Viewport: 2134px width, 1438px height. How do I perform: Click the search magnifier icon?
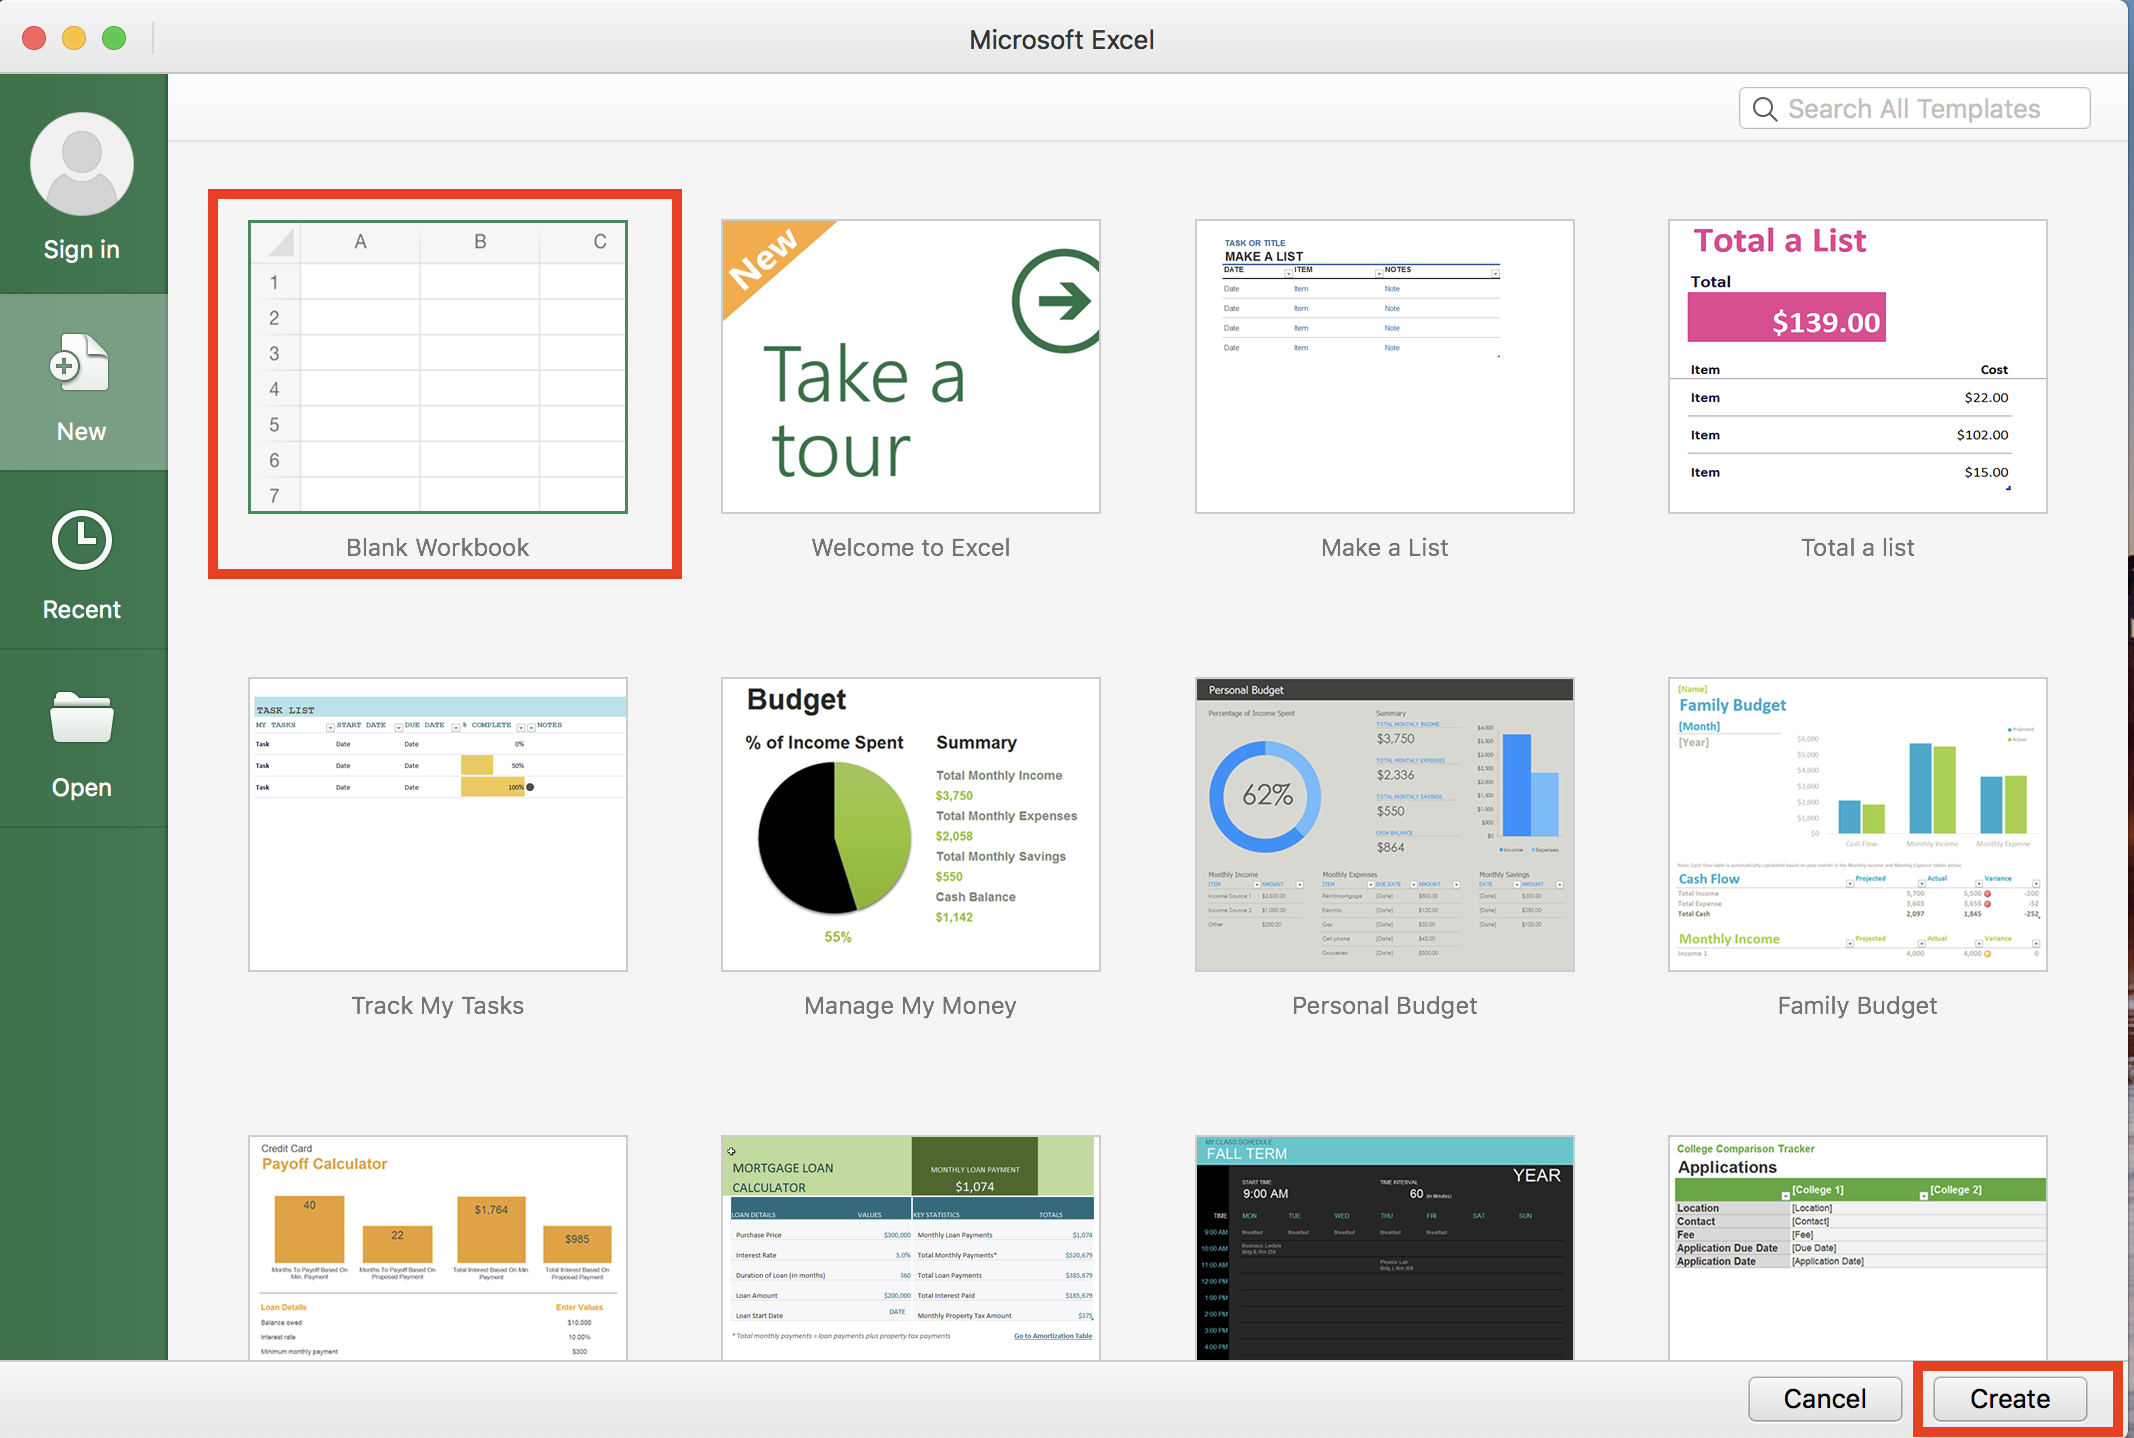pos(1765,109)
